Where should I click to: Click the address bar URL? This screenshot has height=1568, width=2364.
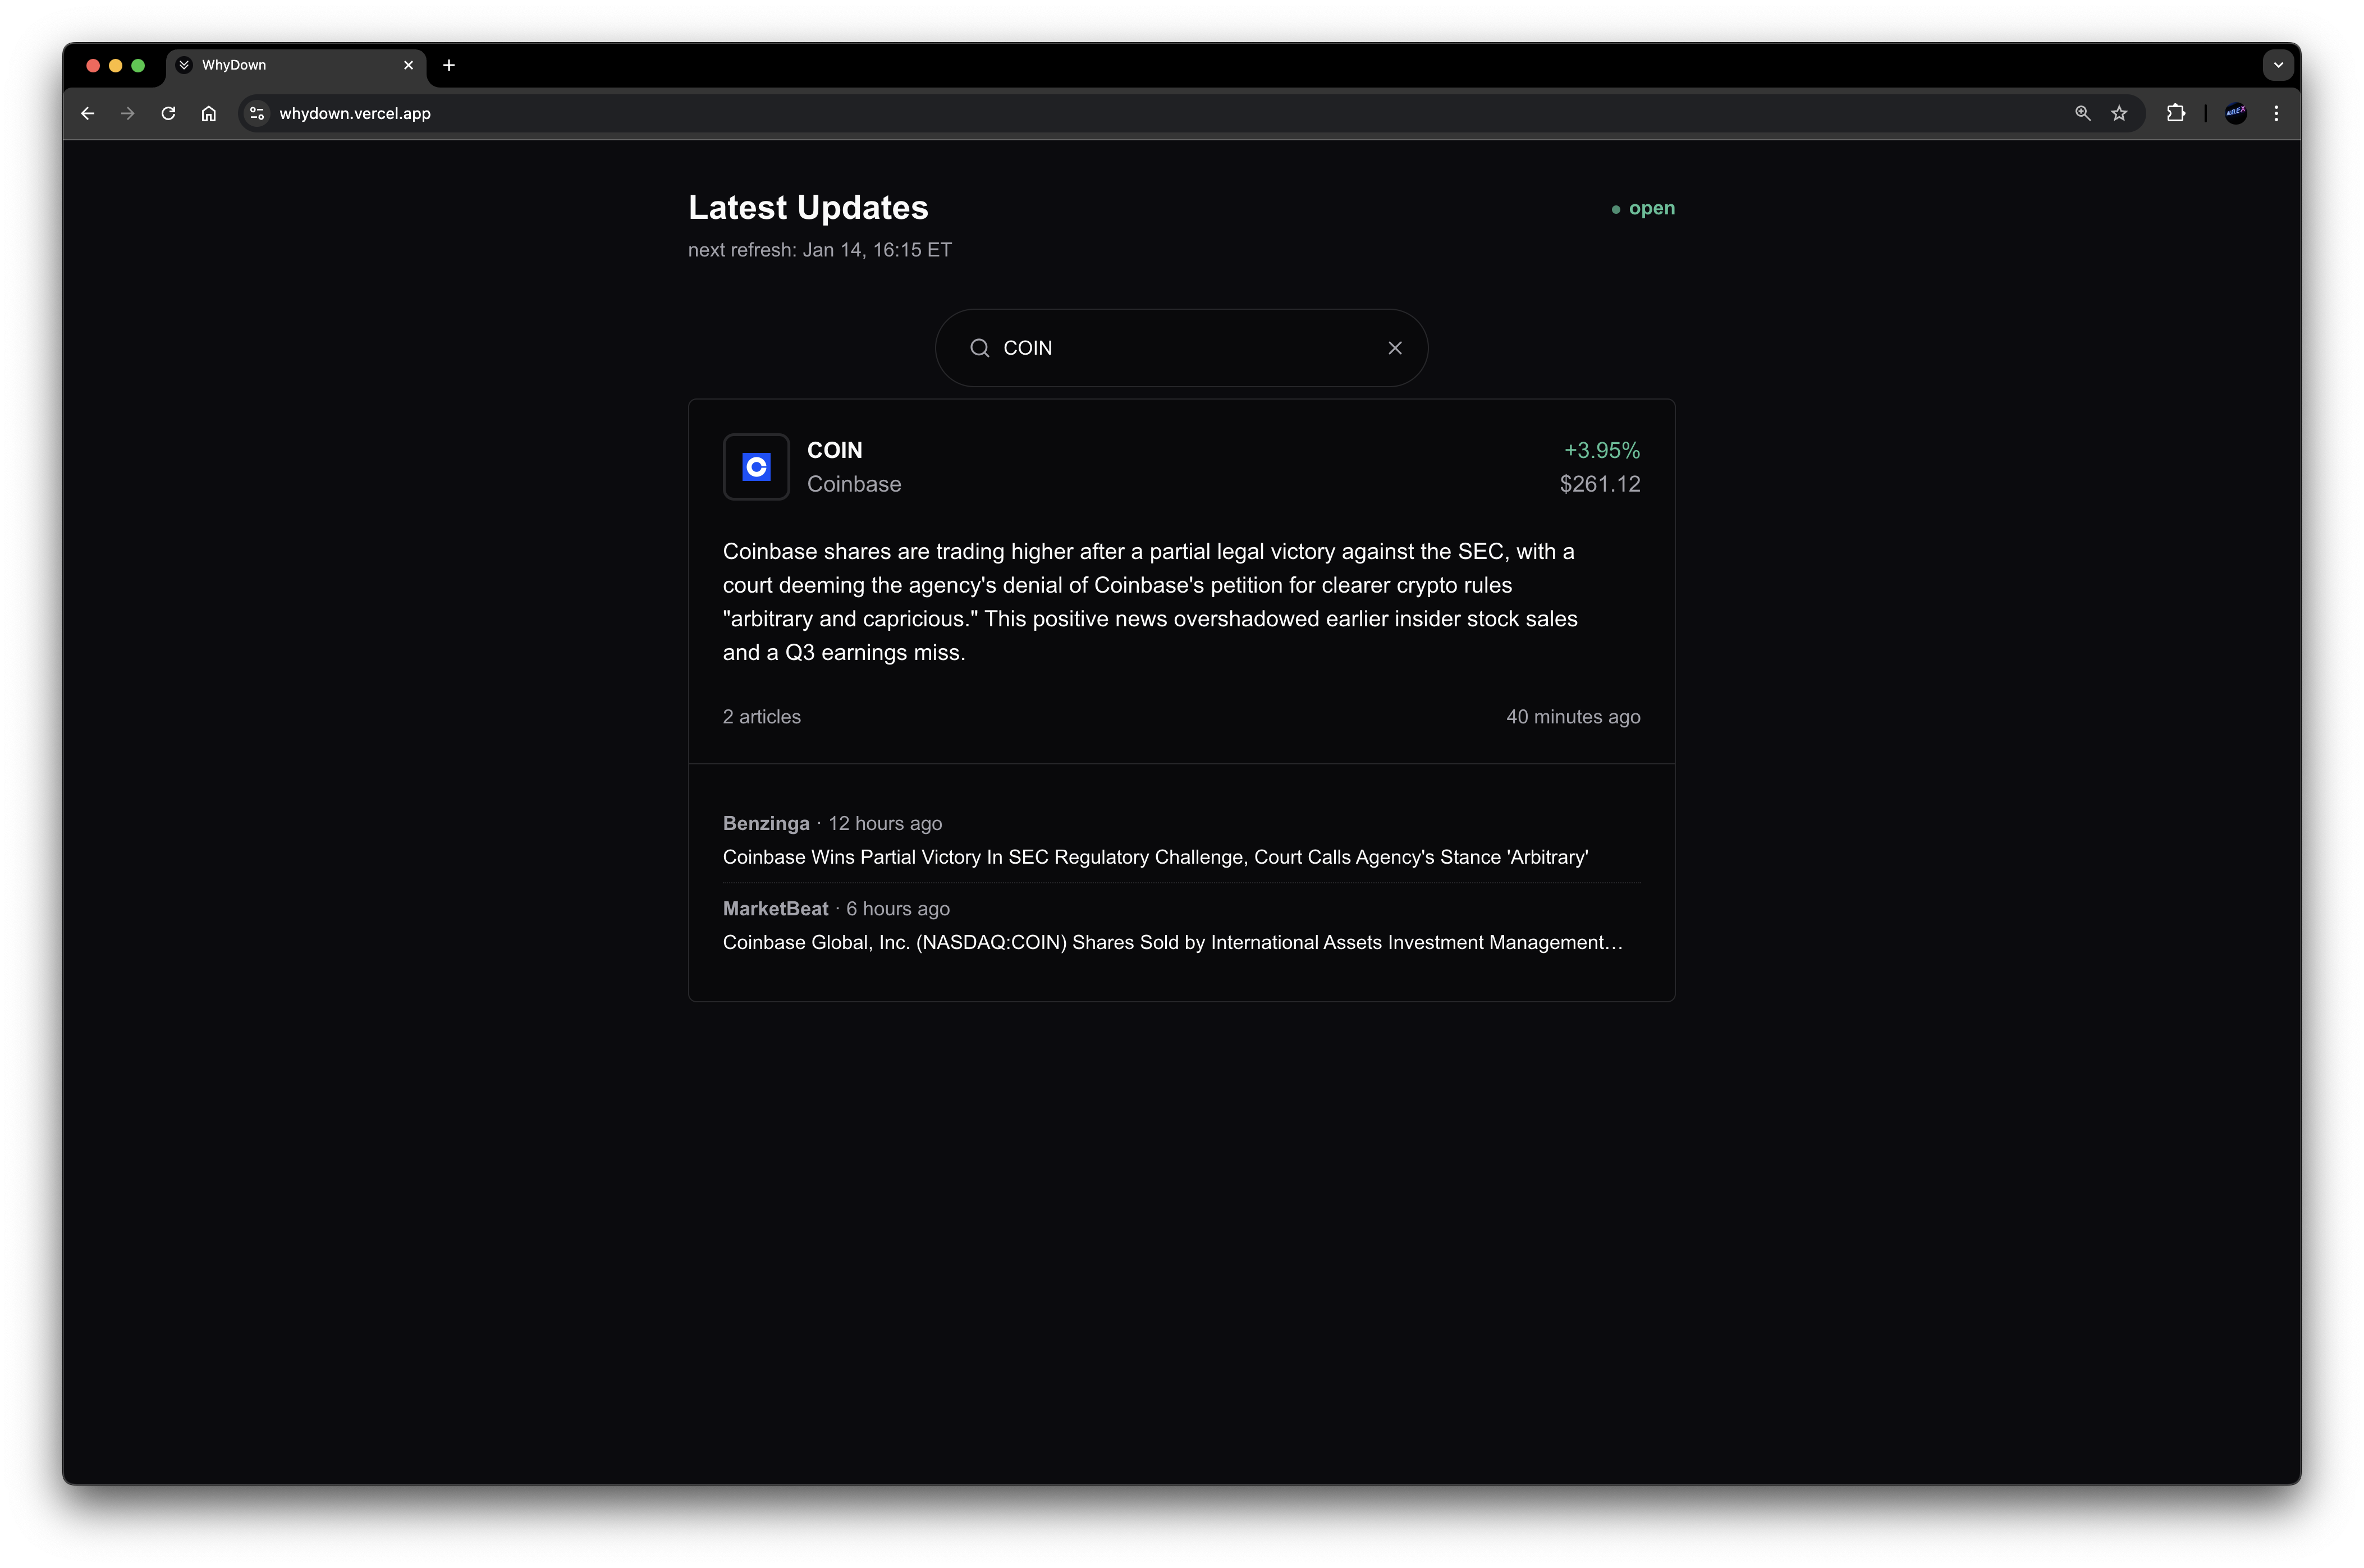pos(355,114)
